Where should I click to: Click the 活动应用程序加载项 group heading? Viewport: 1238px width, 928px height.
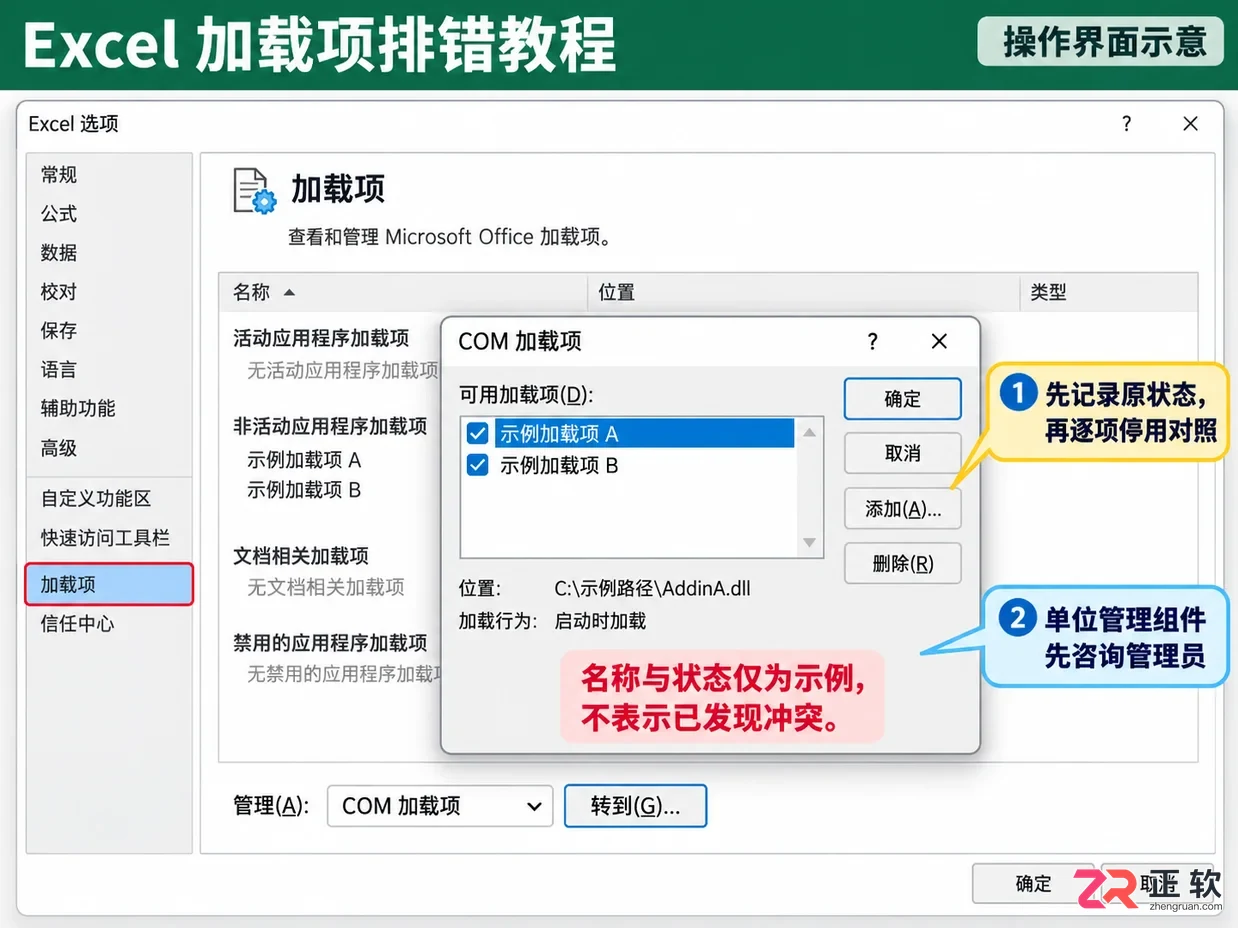point(321,339)
